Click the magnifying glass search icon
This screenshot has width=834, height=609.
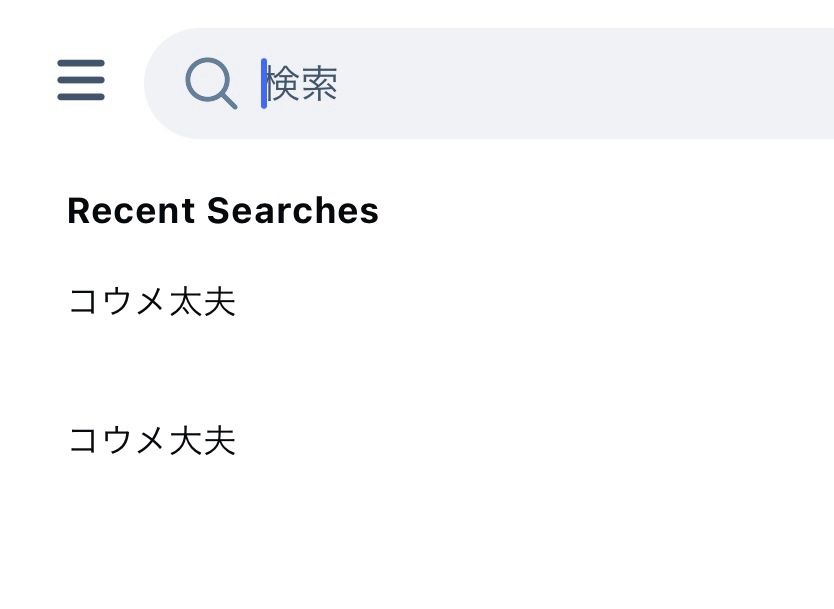coord(210,83)
